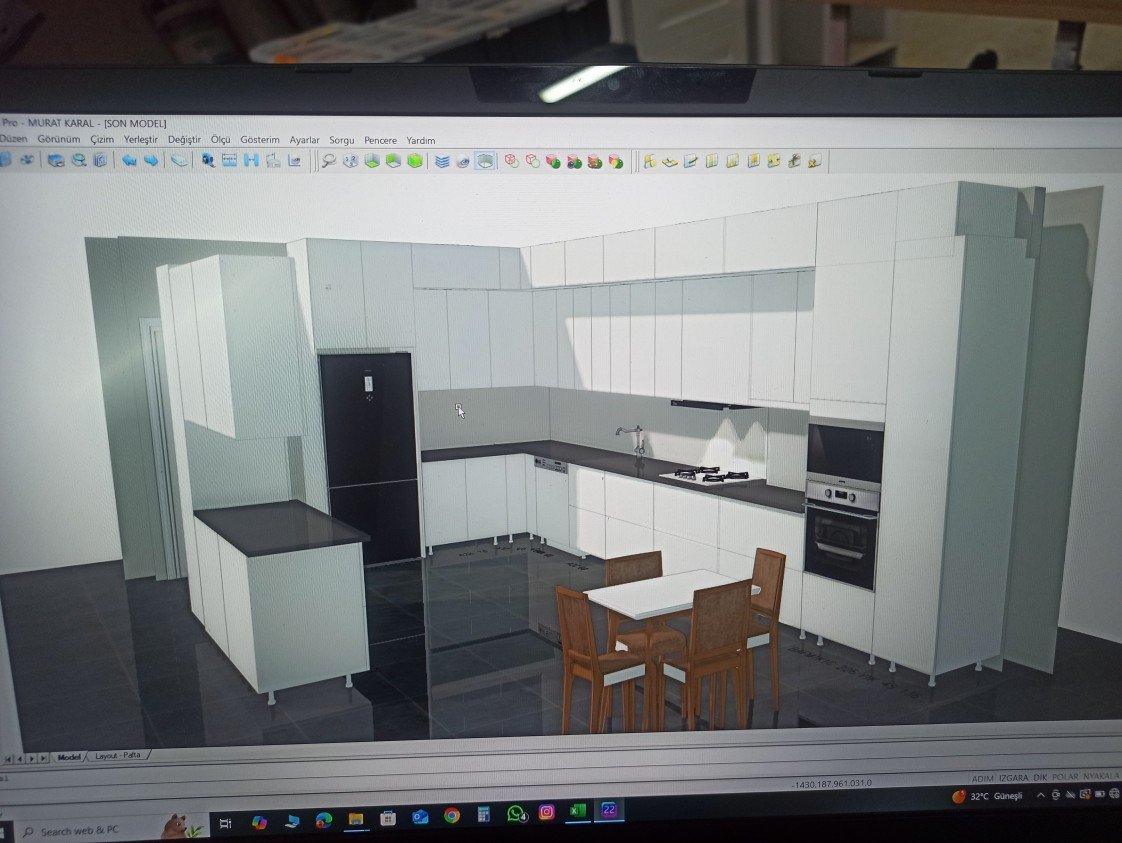Image resolution: width=1122 pixels, height=843 pixels.
Task: Click the magnifier zoom icon in toolbar
Action: [x=328, y=160]
